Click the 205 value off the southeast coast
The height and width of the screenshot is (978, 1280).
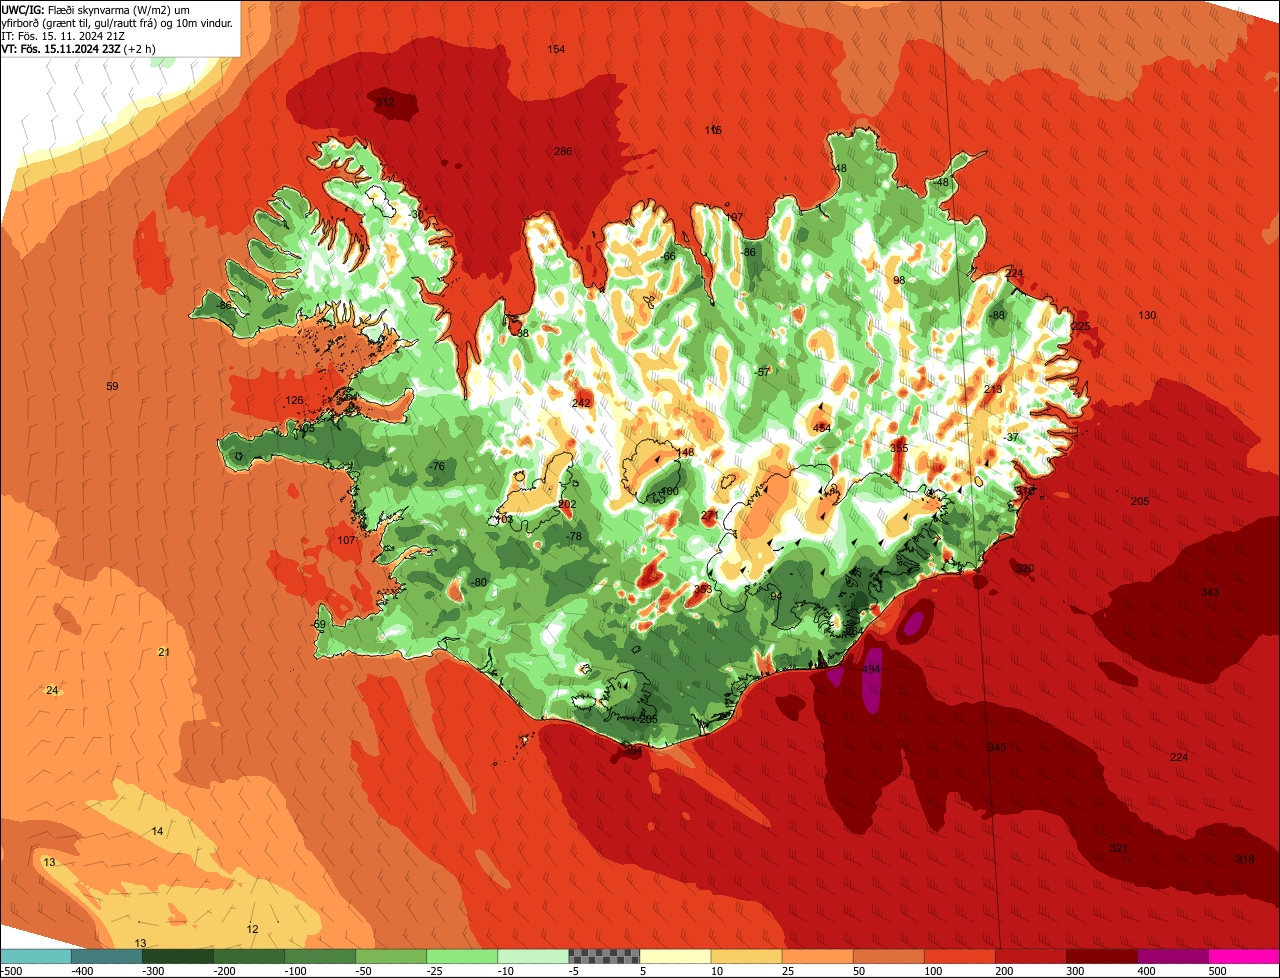pyautogui.click(x=1140, y=501)
